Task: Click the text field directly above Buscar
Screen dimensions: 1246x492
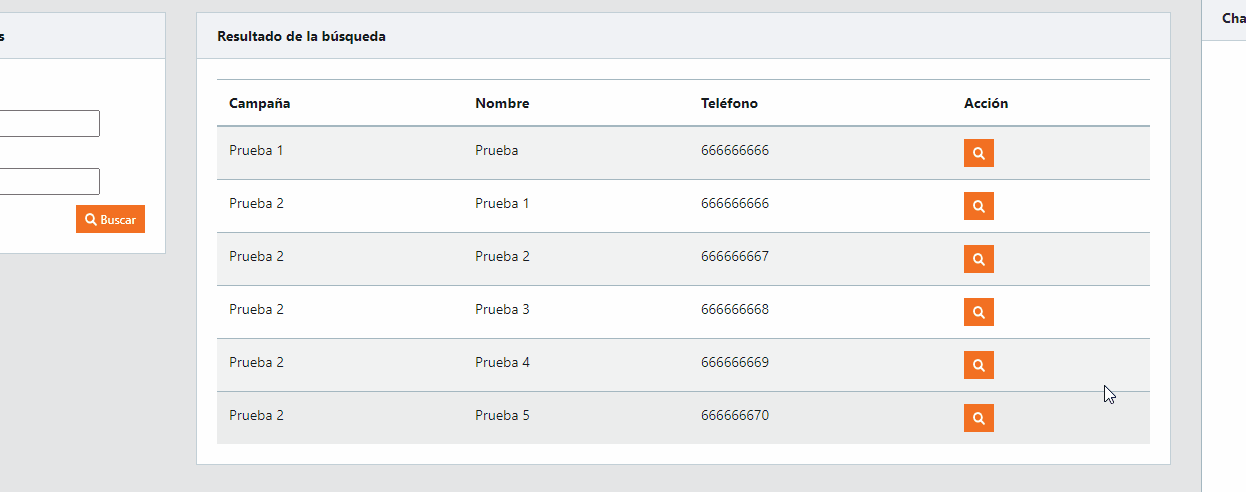Action: click(50, 181)
